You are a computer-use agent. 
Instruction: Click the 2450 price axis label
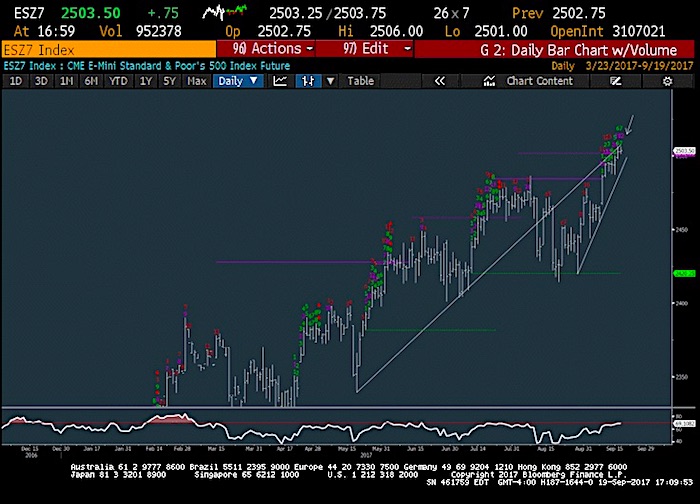pyautogui.click(x=682, y=229)
